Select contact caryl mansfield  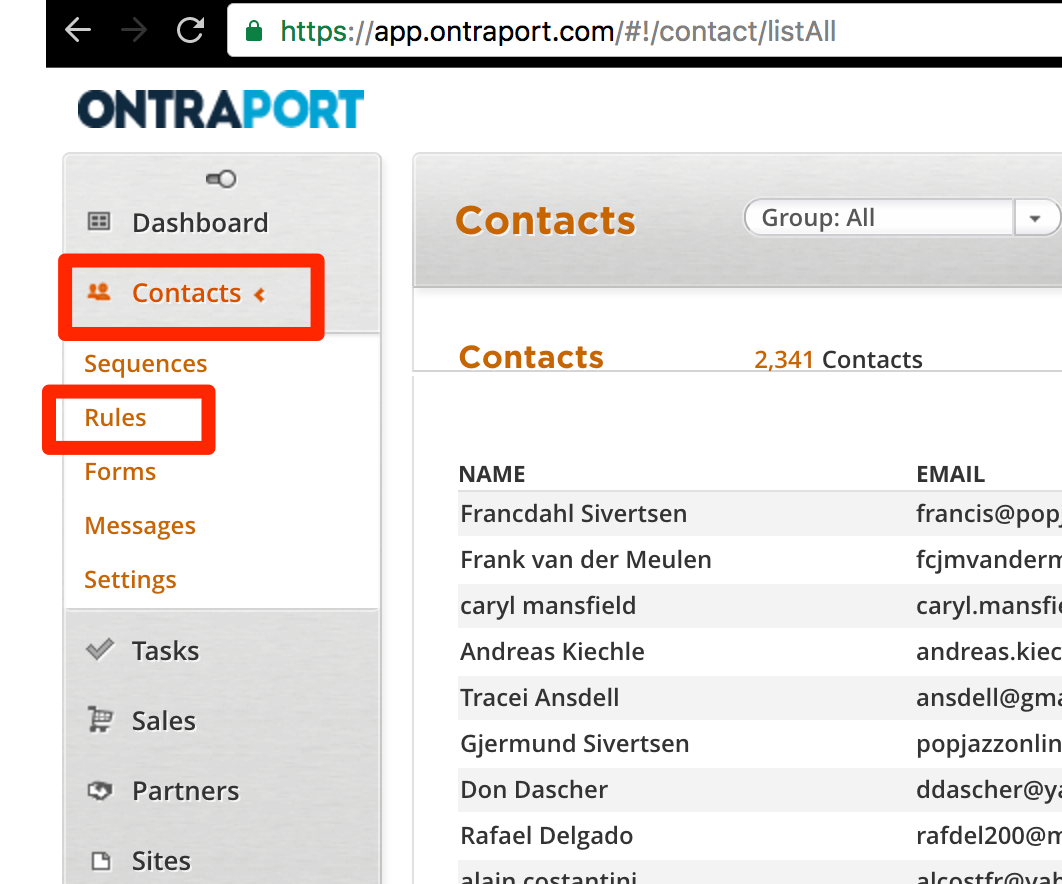pyautogui.click(x=548, y=606)
